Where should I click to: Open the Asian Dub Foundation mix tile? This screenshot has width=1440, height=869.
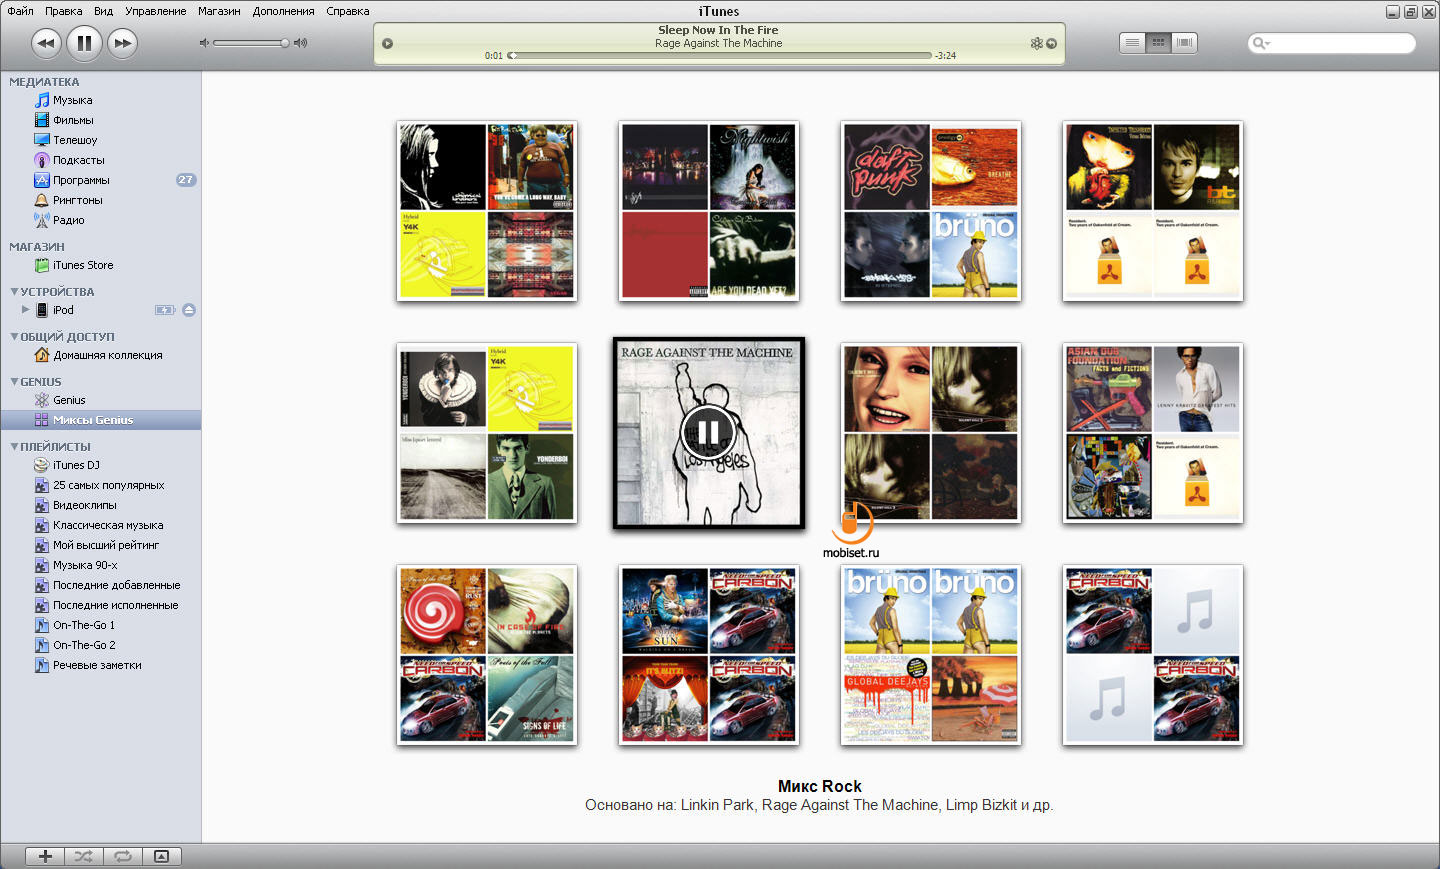click(1152, 432)
